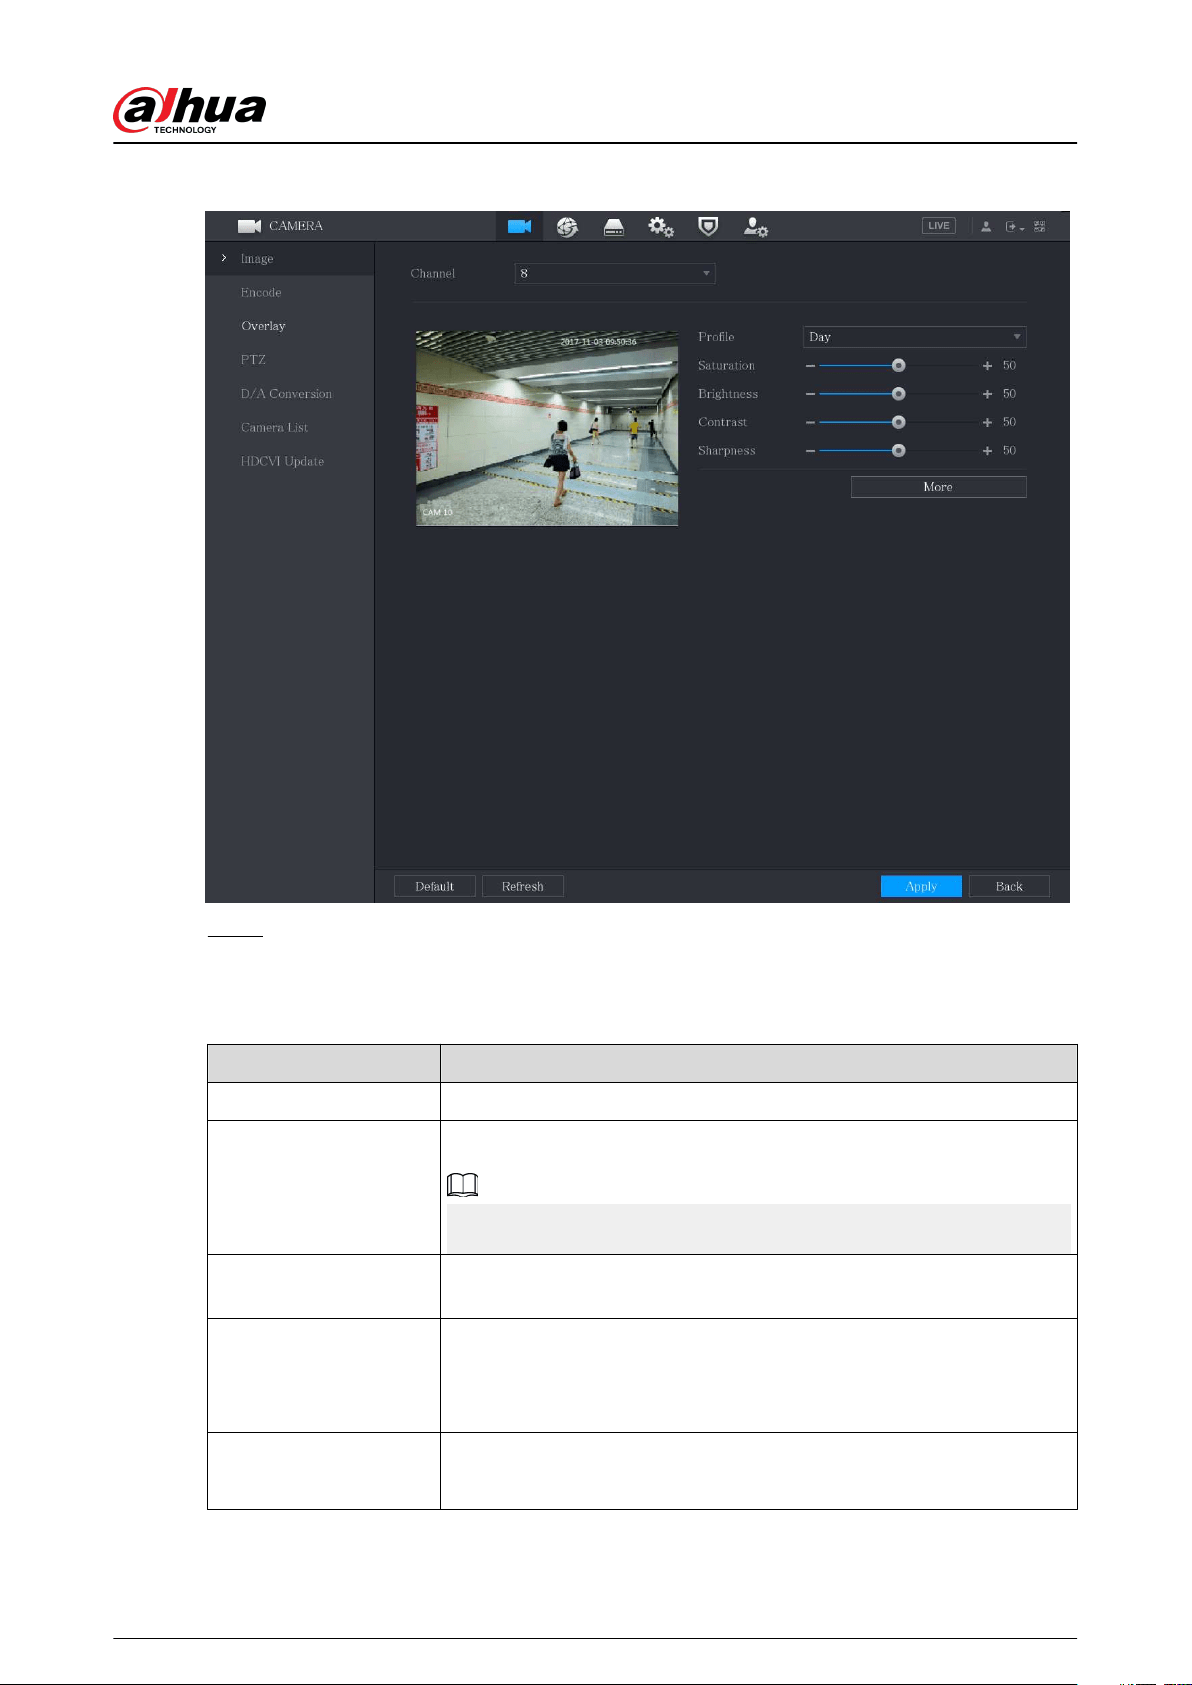Select PTZ in the sidebar
Viewport: 1192px width, 1685px height.
[x=253, y=360]
